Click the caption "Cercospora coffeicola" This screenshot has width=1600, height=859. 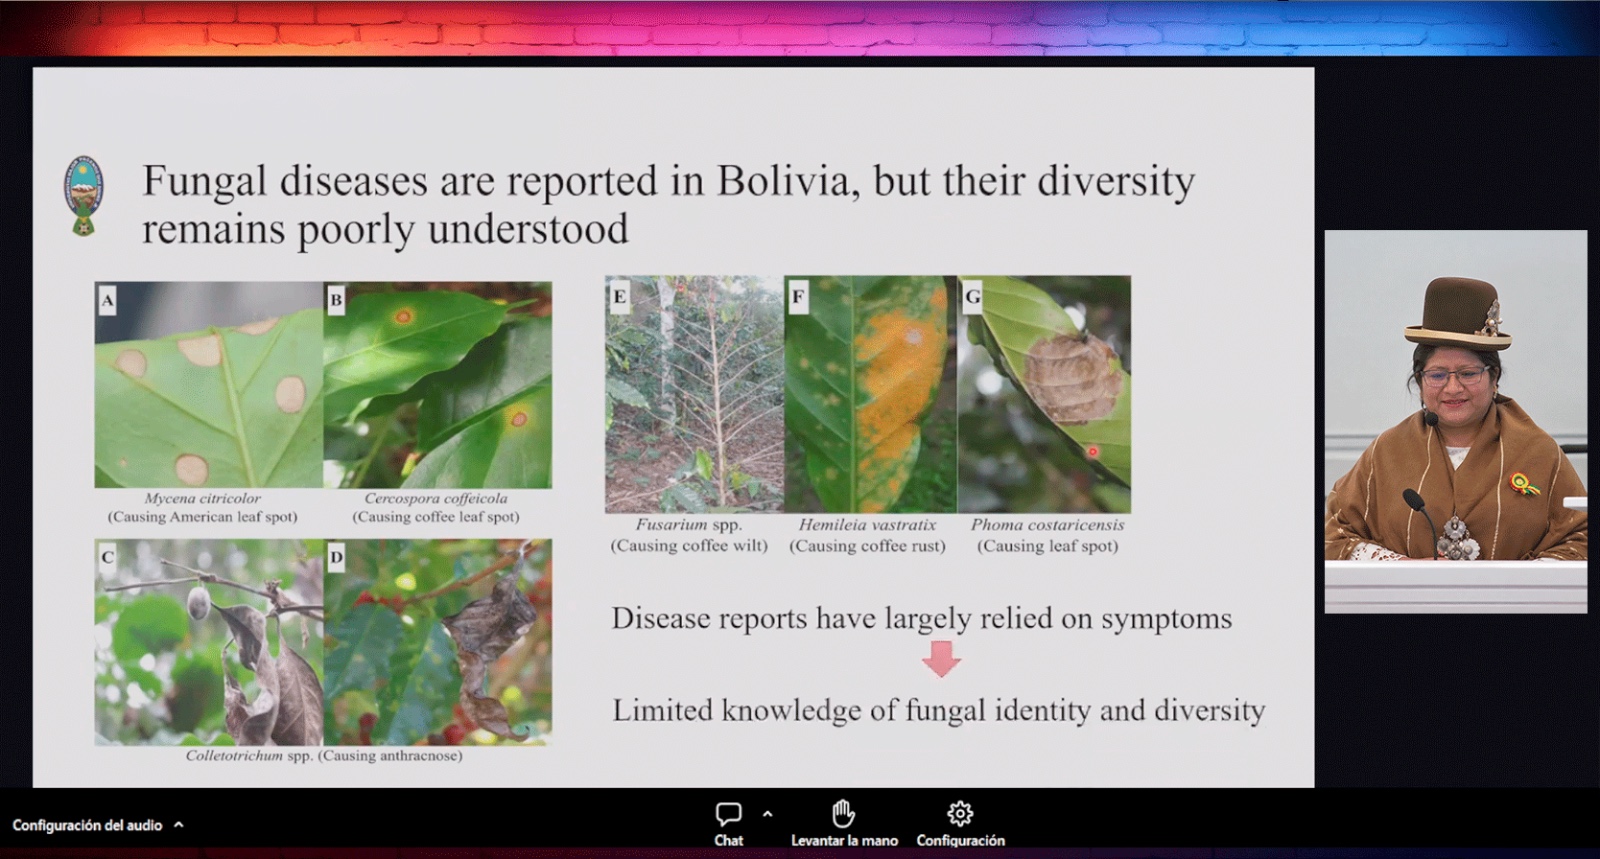tap(436, 498)
